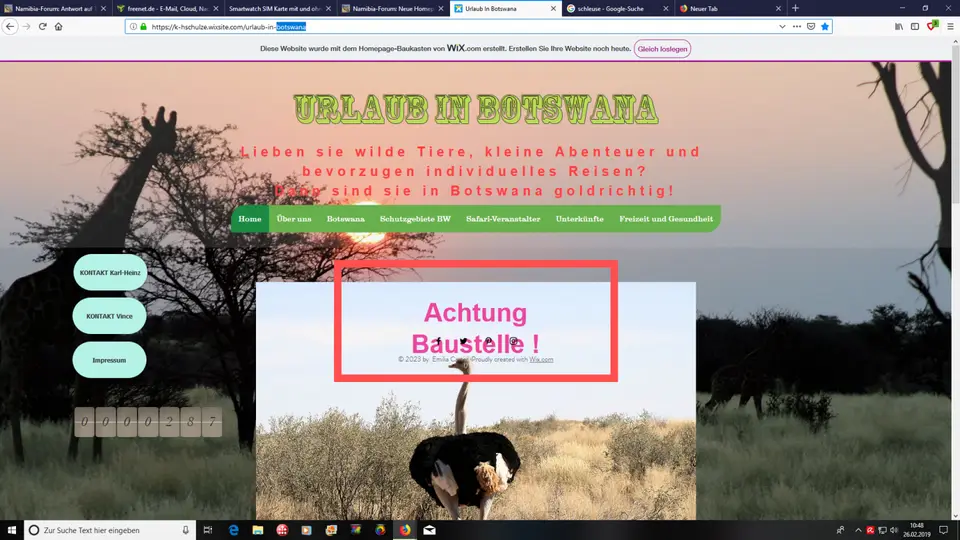The width and height of the screenshot is (960, 540).
Task: Close the freenet.de tab
Action: (x=216, y=9)
